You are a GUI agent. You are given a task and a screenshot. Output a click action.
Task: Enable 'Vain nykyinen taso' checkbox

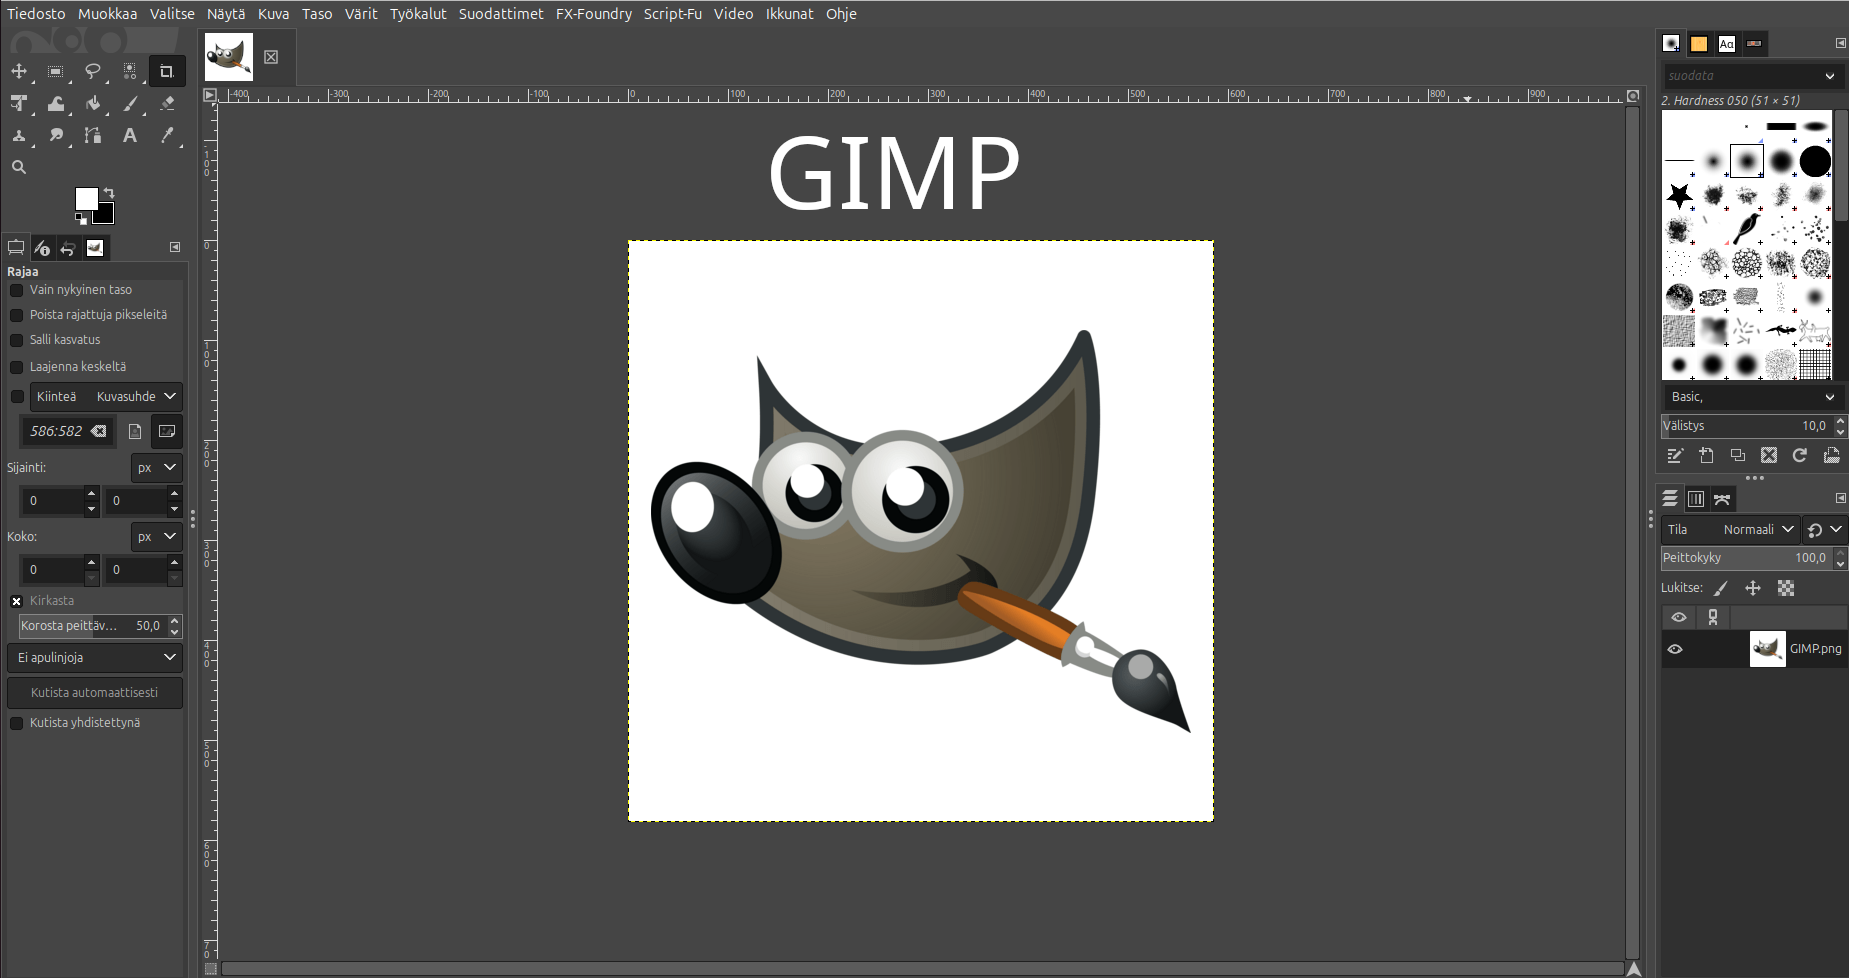coord(16,290)
